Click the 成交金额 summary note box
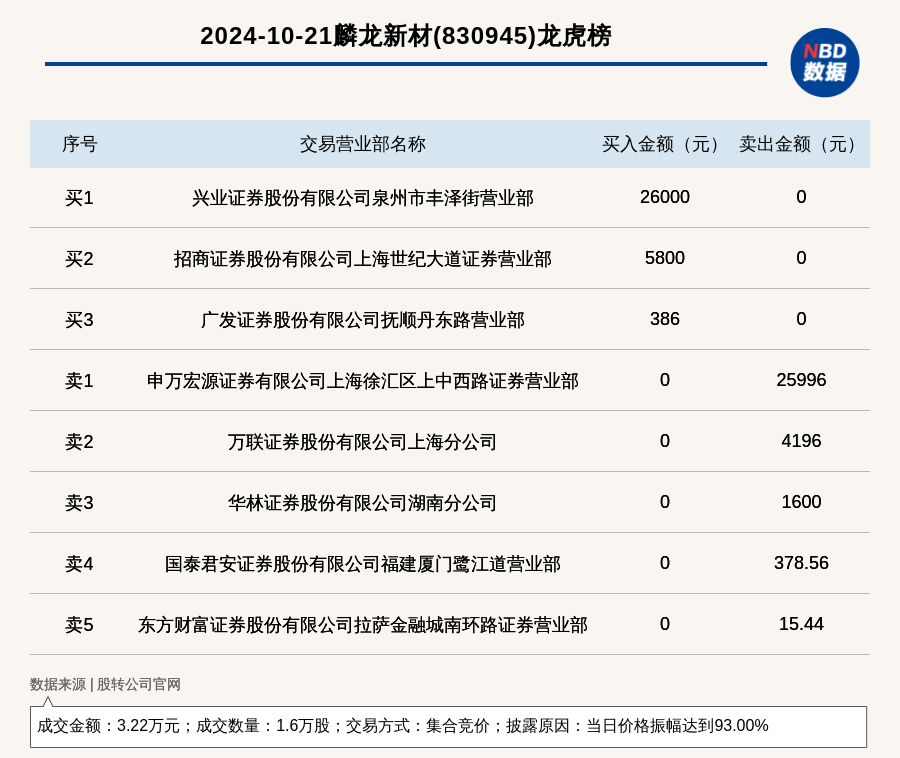Viewport: 900px width, 758px height. point(448,726)
